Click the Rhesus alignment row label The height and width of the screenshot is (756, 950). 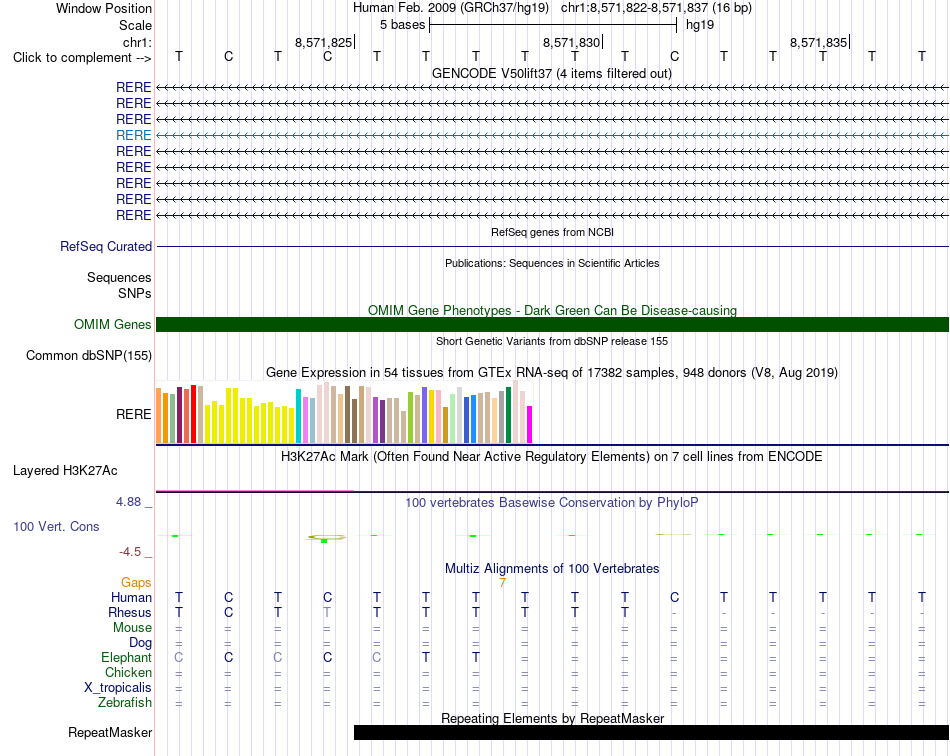[x=130, y=612]
